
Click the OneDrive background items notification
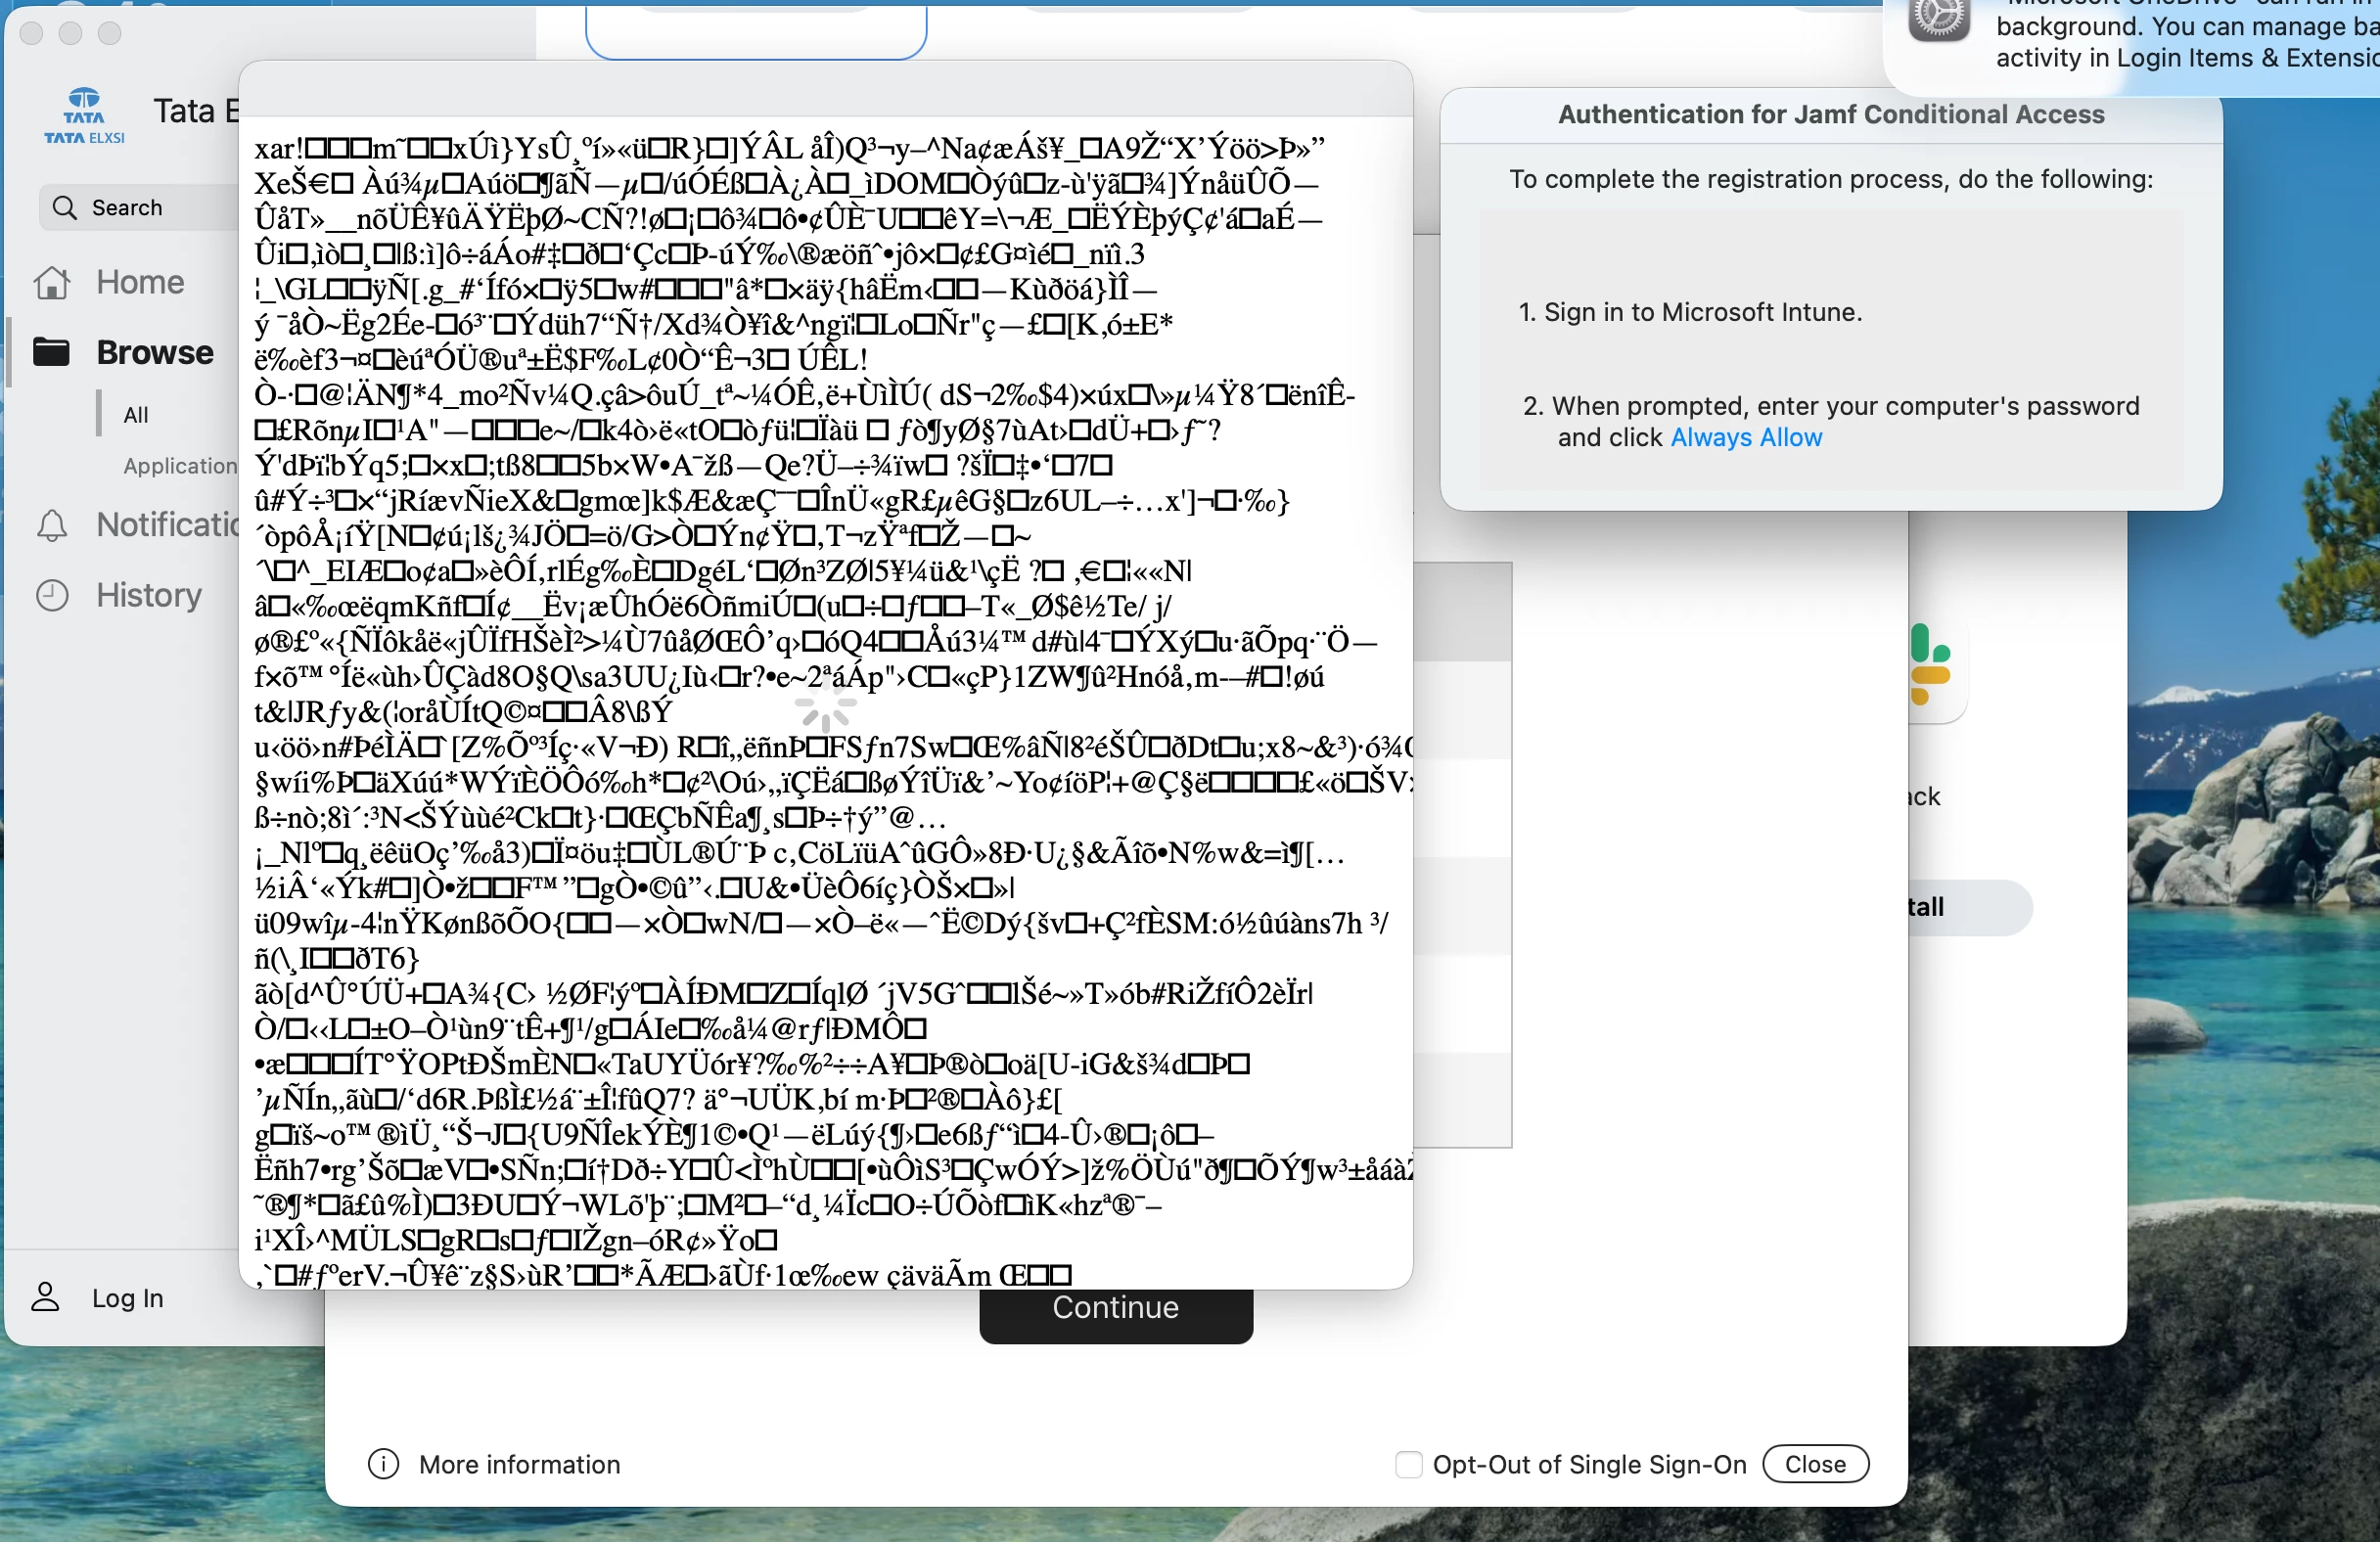(2180, 42)
